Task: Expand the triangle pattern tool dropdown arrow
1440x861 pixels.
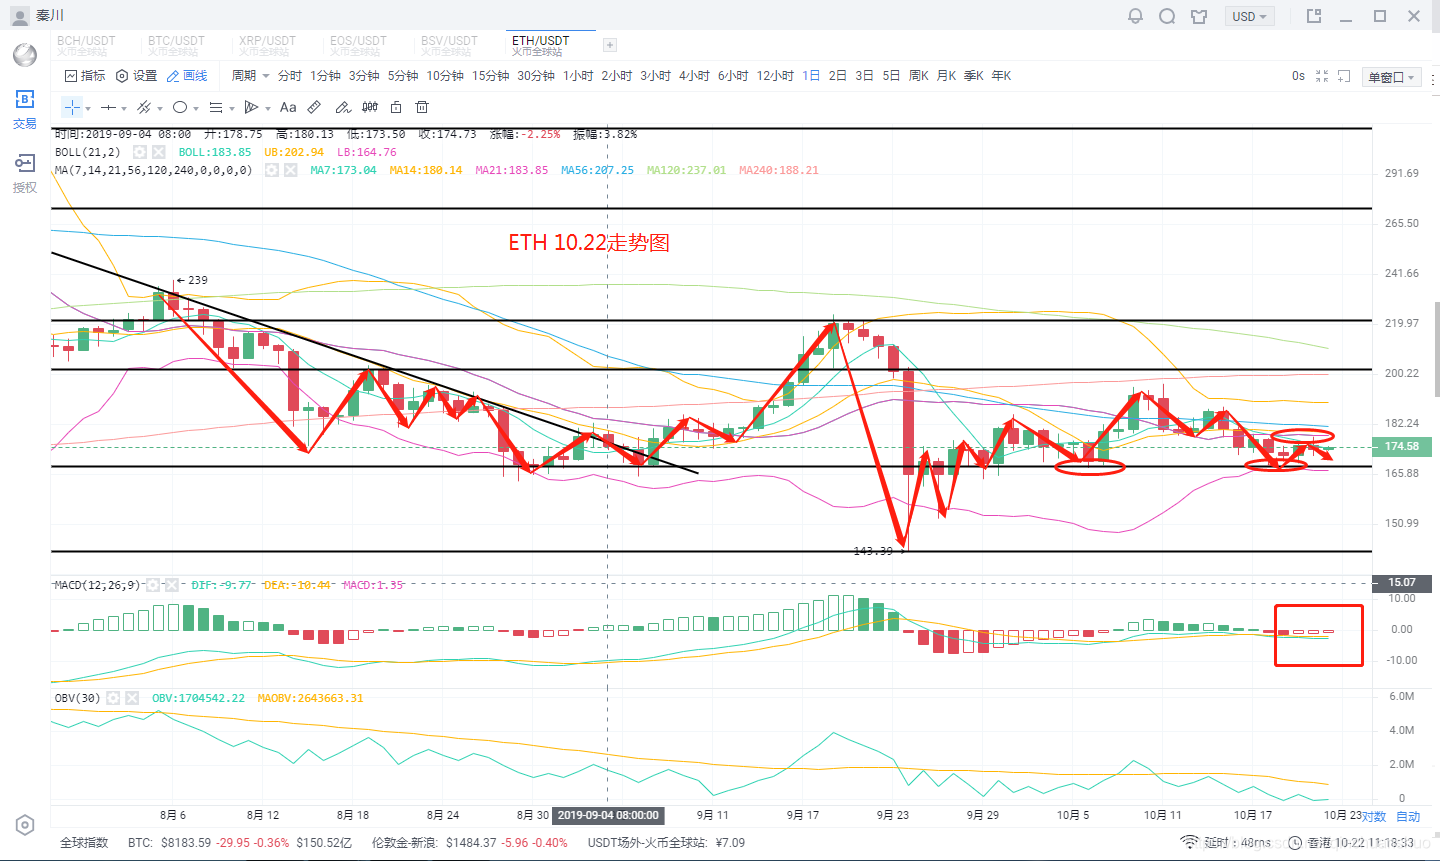Action: tap(268, 108)
